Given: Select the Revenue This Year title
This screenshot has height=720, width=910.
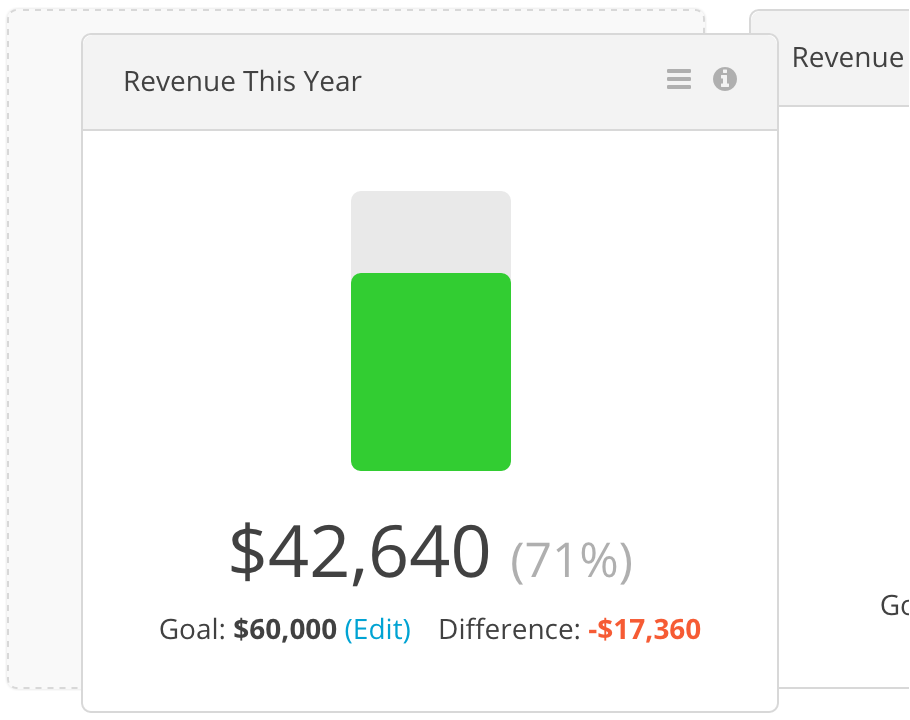Looking at the screenshot, I should [243, 81].
